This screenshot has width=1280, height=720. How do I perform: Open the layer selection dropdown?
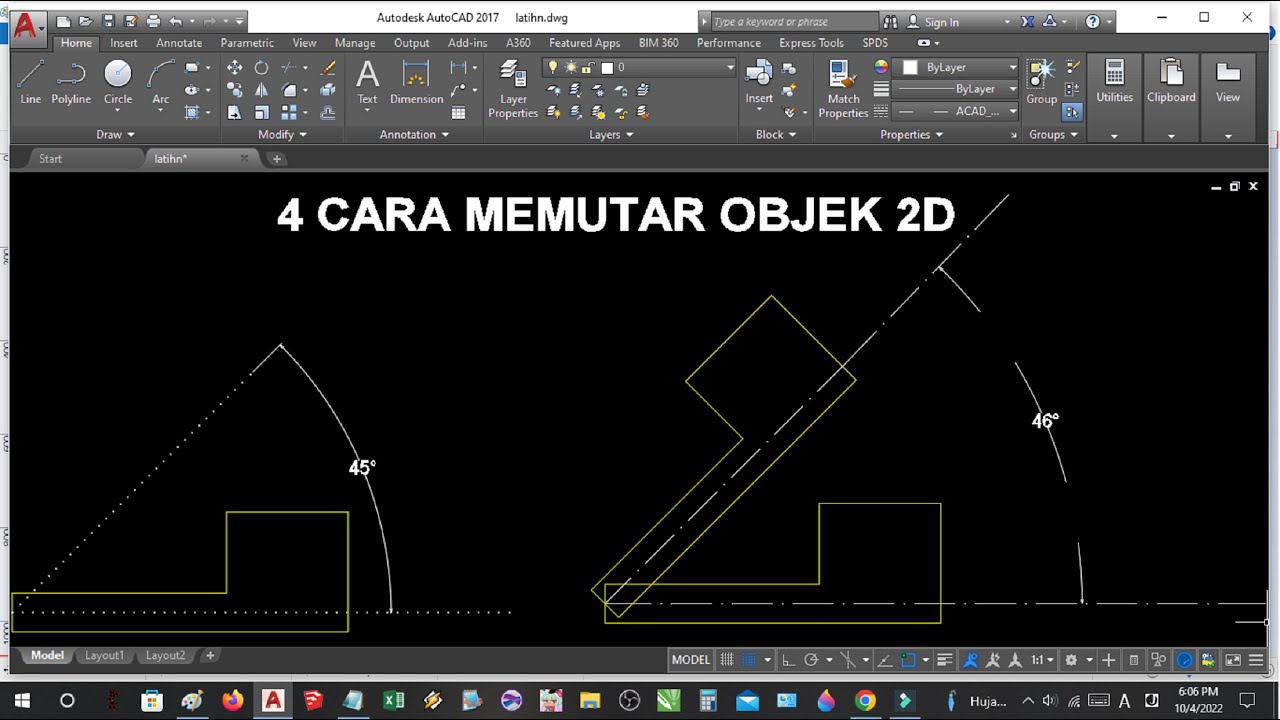639,67
